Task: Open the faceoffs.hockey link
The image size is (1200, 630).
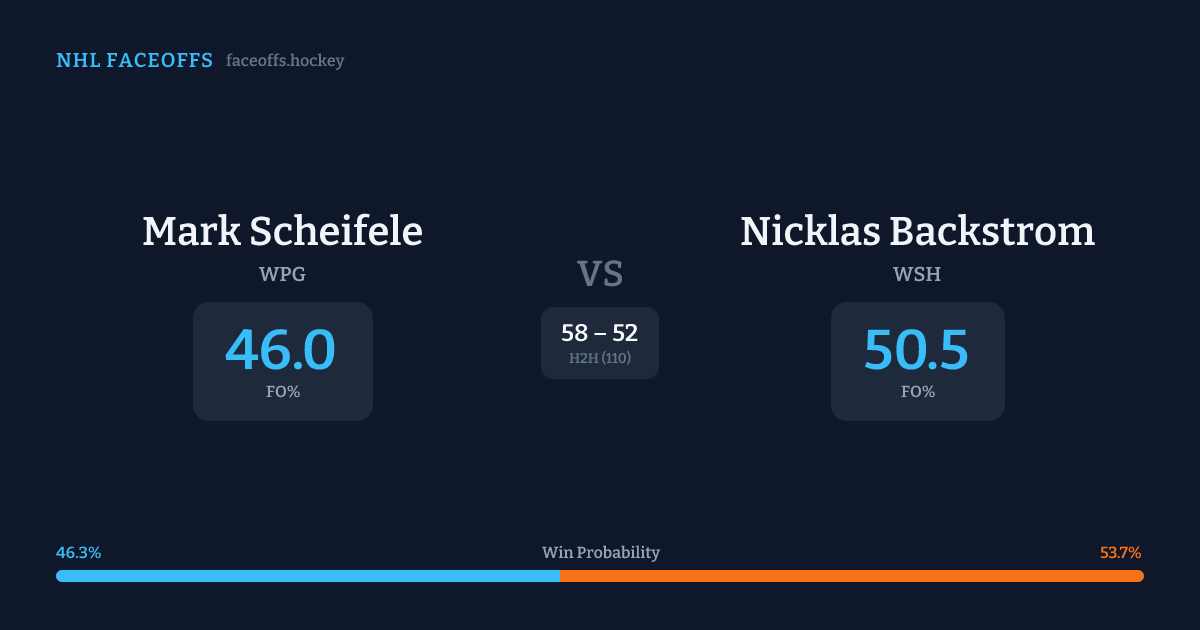Action: (x=285, y=61)
